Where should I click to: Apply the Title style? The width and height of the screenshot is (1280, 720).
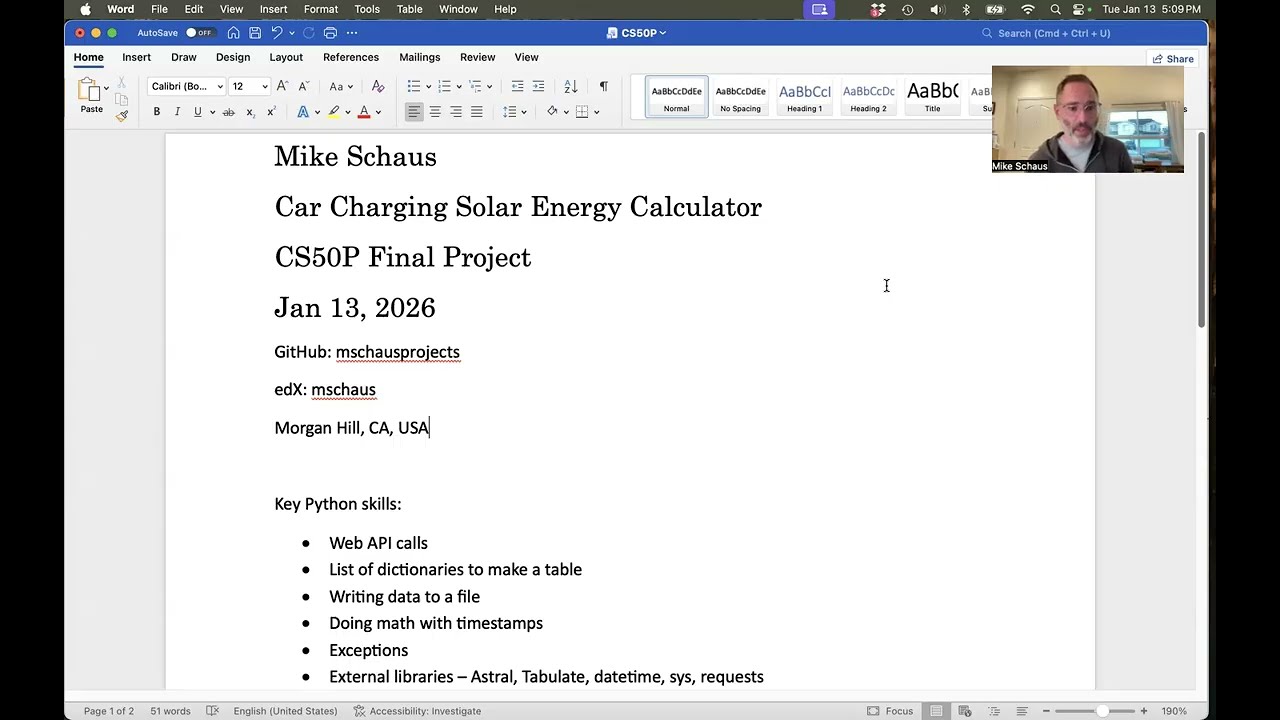tap(932, 97)
